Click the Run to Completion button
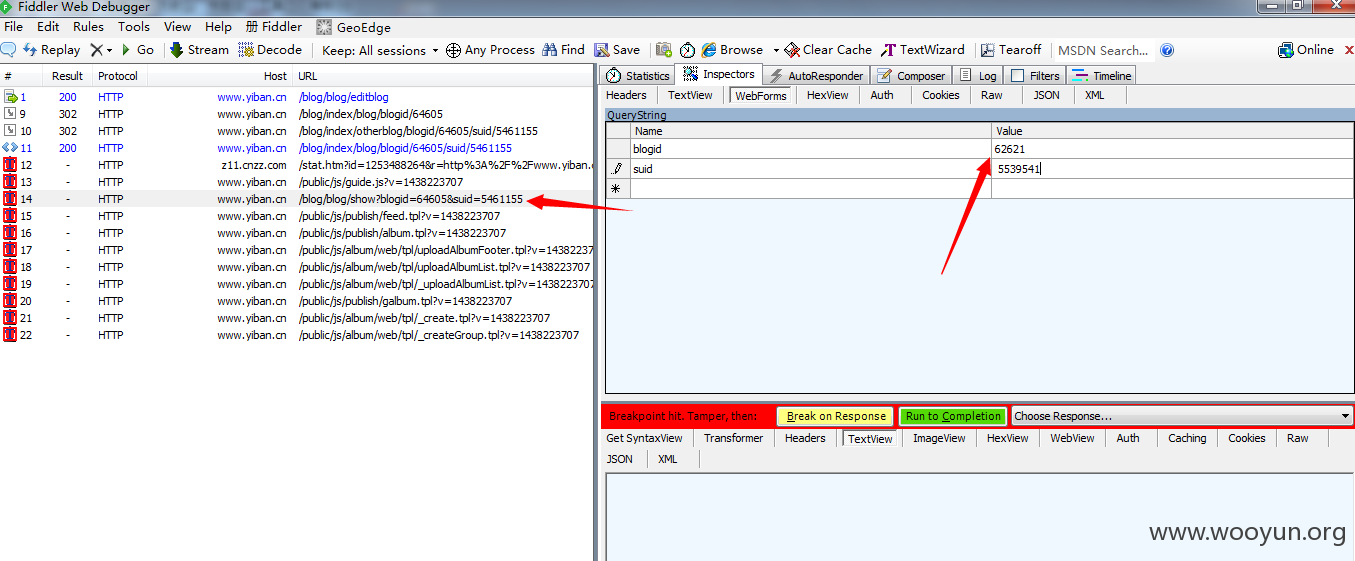The width and height of the screenshot is (1355, 561). click(953, 416)
